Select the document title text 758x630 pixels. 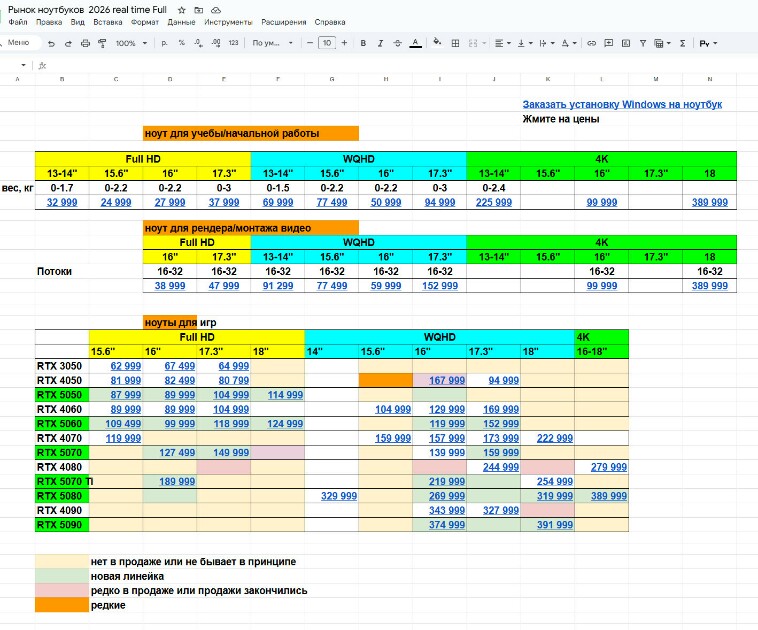point(87,10)
